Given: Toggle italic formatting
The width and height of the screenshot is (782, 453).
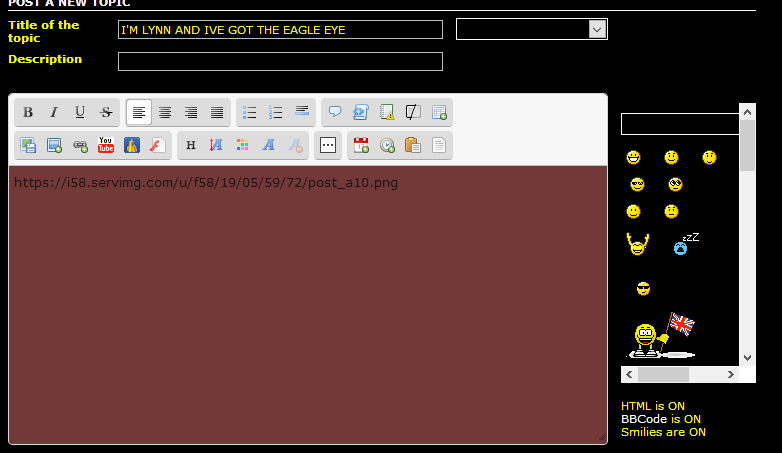Looking at the screenshot, I should [x=54, y=112].
